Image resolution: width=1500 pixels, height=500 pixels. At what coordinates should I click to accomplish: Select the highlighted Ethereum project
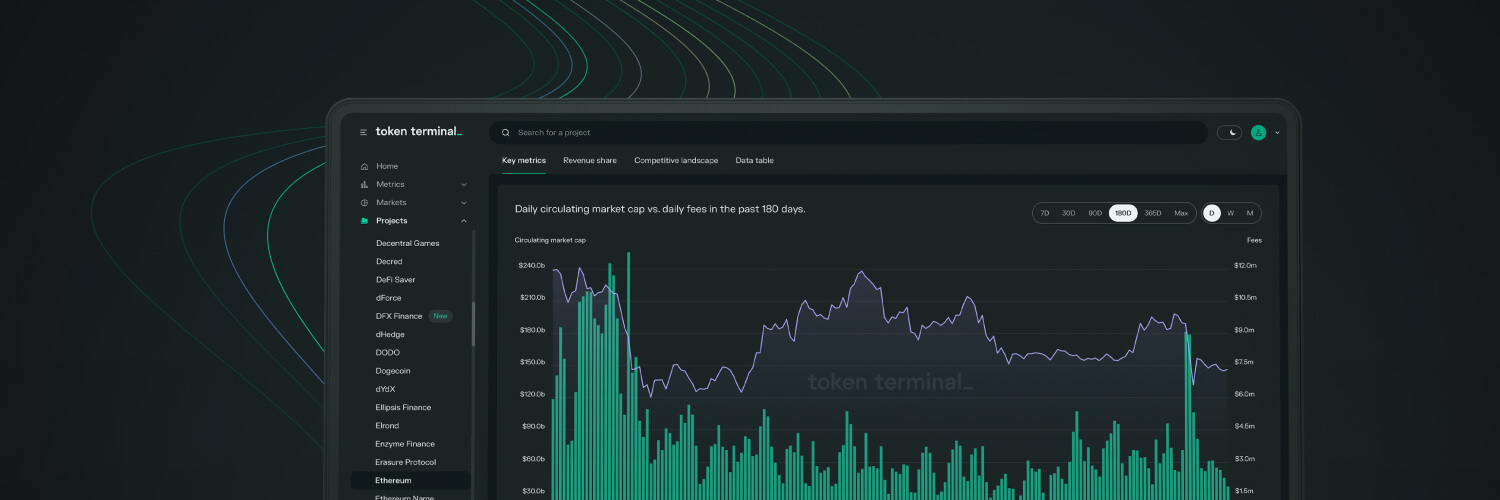[410, 480]
